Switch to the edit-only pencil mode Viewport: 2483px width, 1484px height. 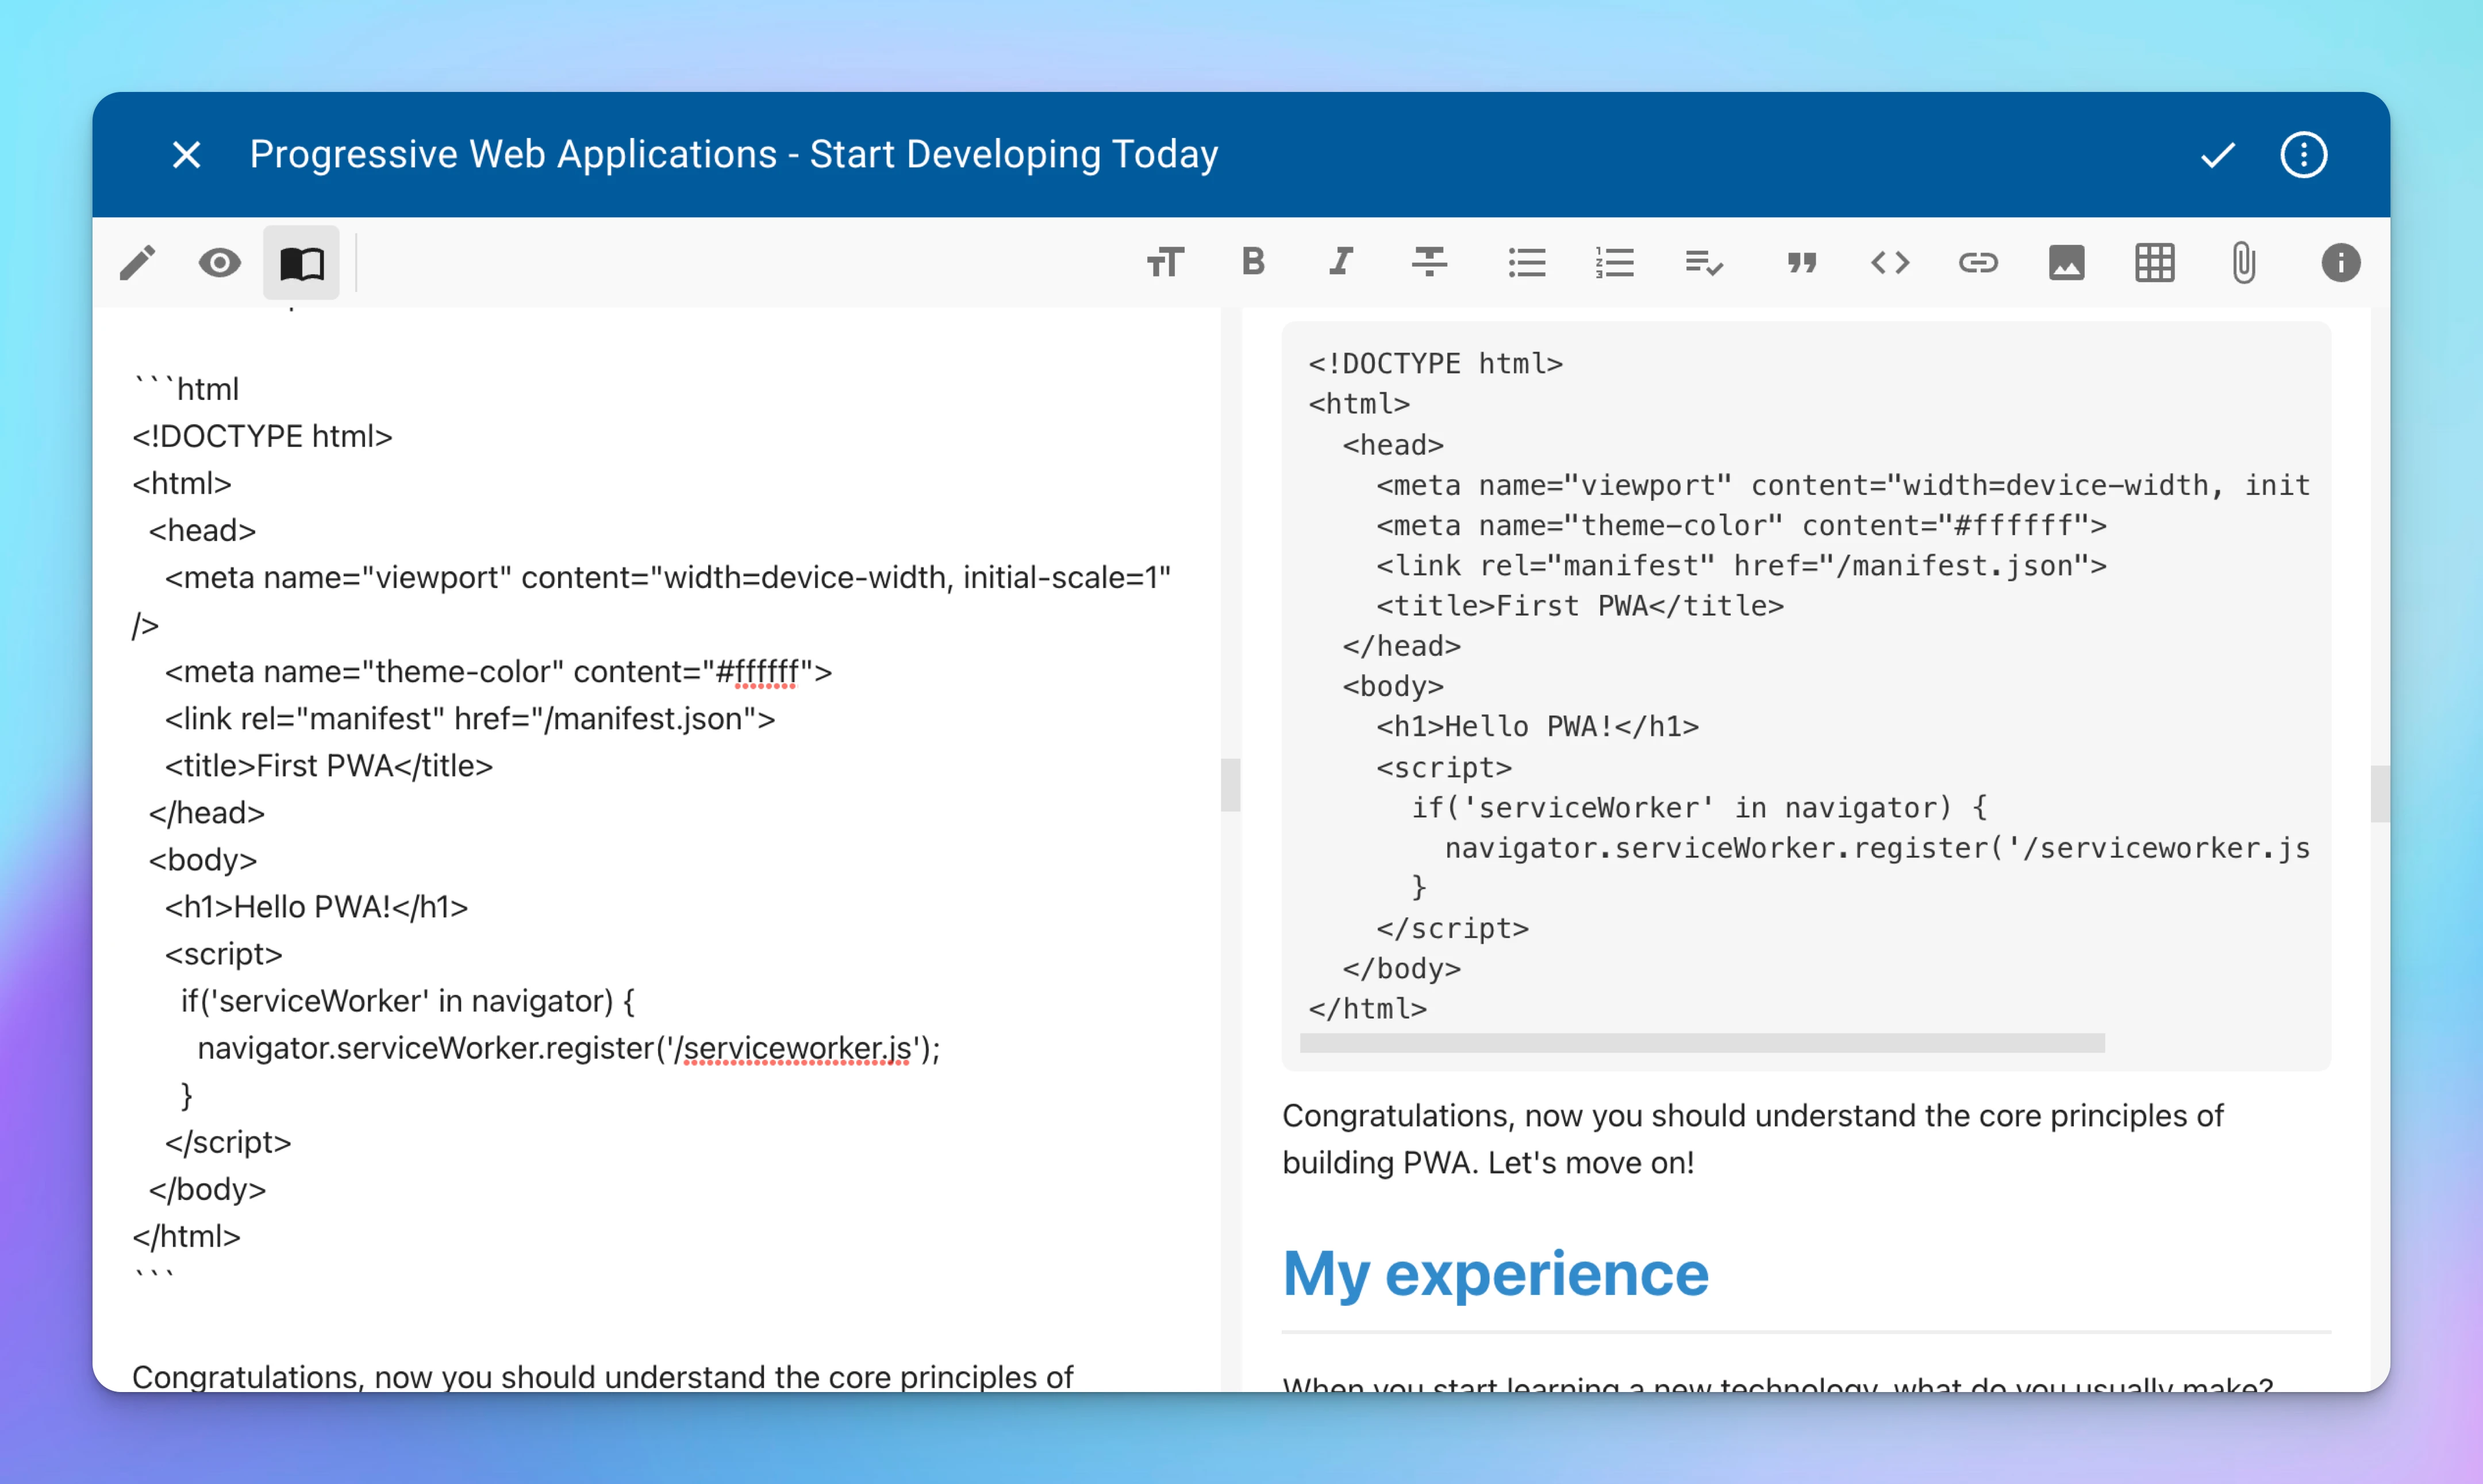point(137,263)
